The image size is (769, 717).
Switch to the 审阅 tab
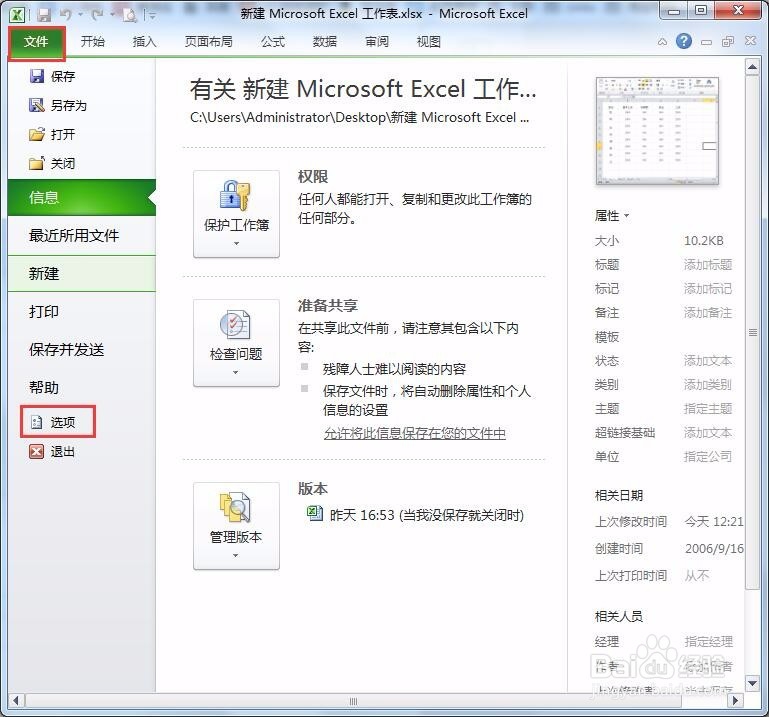377,42
